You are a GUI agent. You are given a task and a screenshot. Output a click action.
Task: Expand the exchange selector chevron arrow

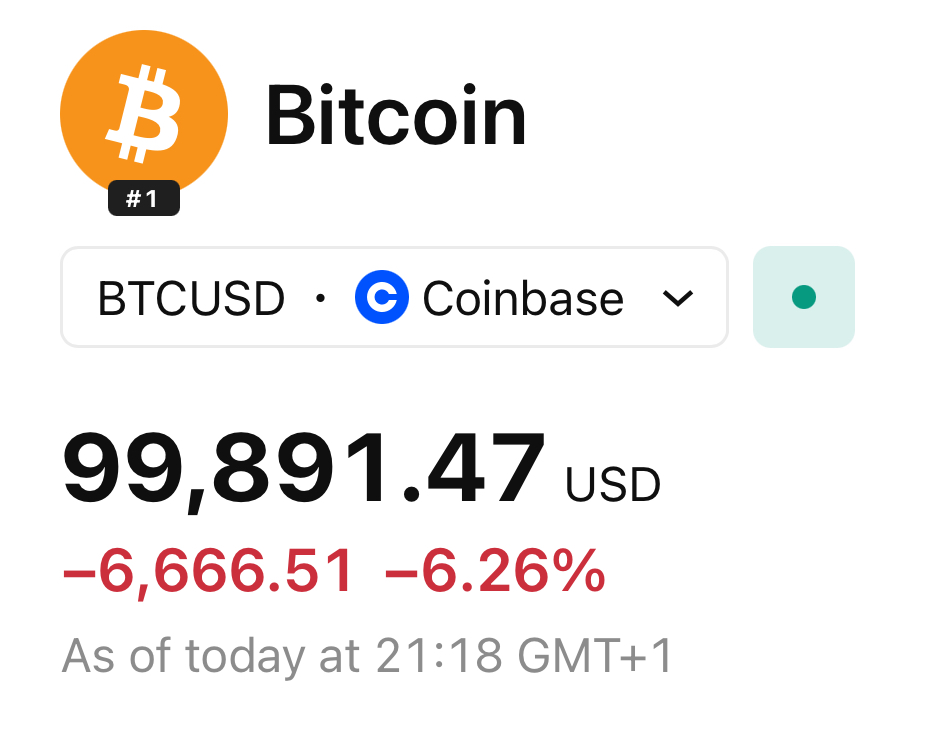coord(678,298)
